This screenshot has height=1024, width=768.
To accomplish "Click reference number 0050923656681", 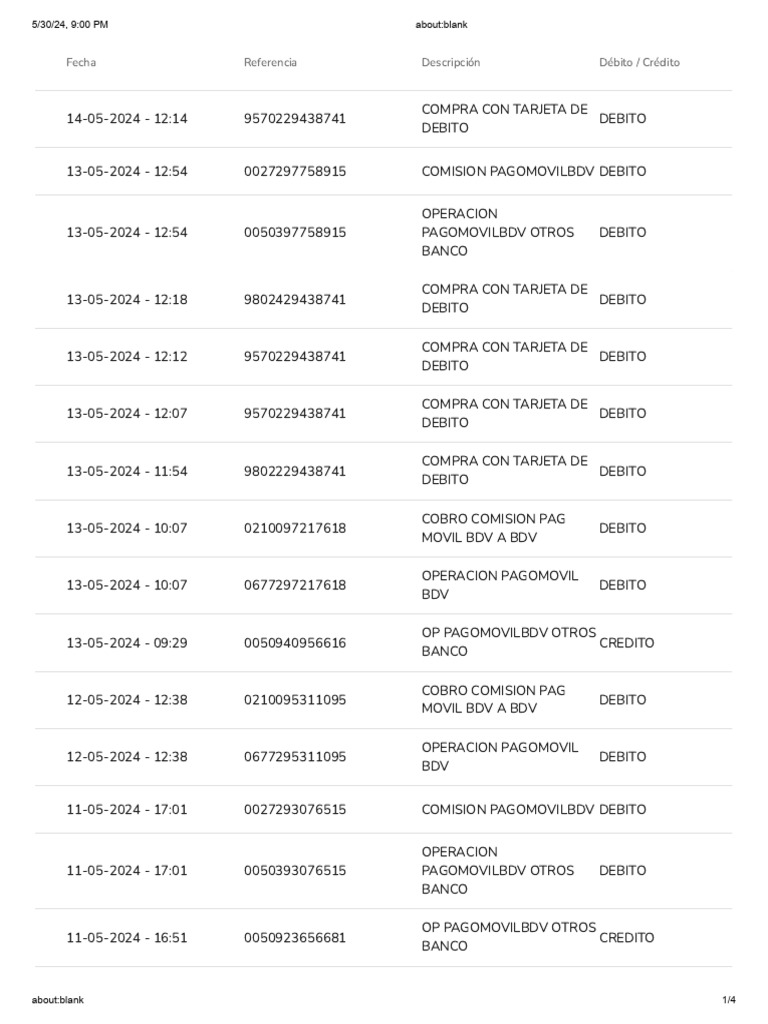I will (295, 938).
